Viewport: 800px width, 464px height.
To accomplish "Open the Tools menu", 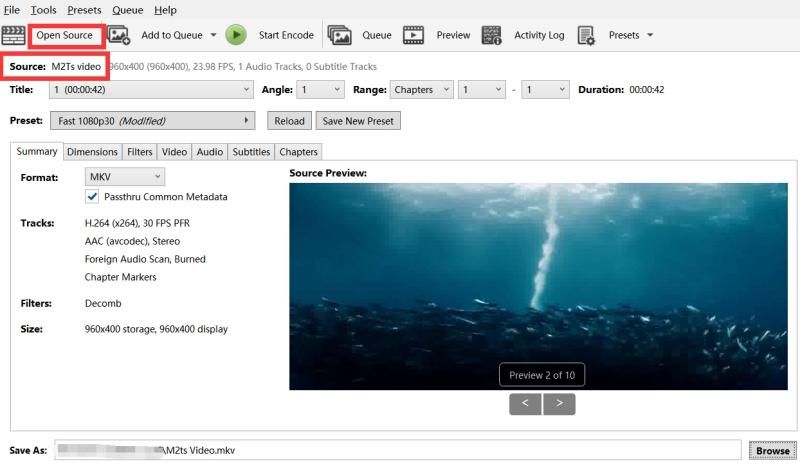I will tap(43, 10).
